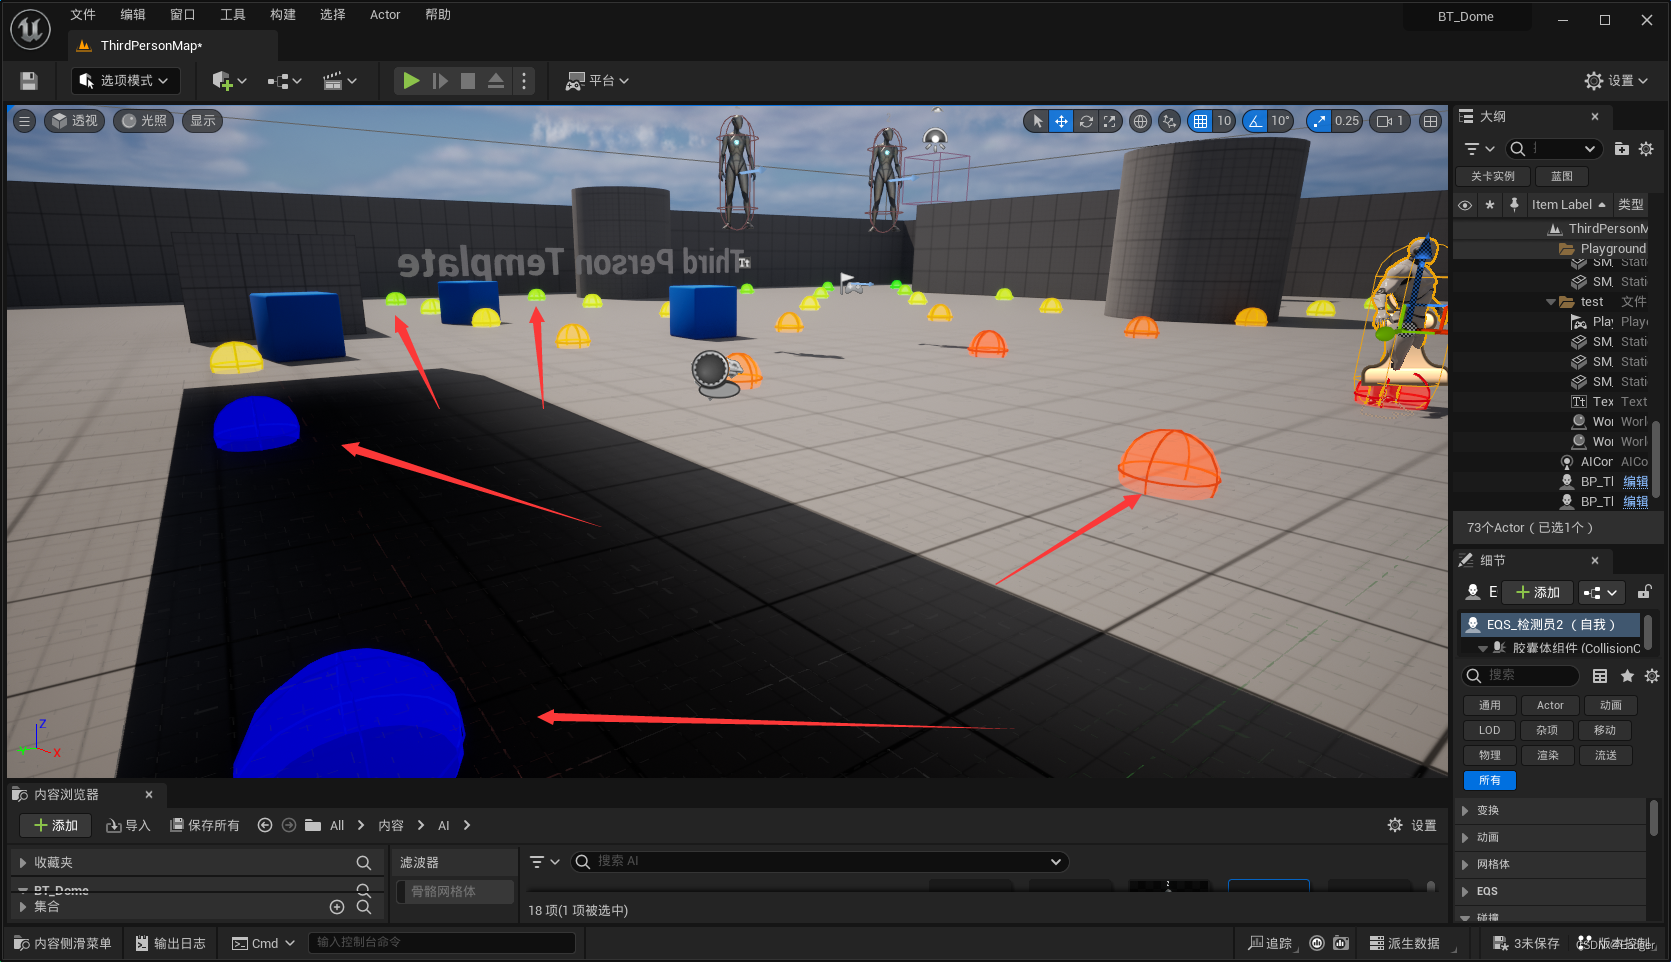This screenshot has height=962, width=1671.
Task: Toggle the 骨骼网格体 filter
Action: (456, 891)
